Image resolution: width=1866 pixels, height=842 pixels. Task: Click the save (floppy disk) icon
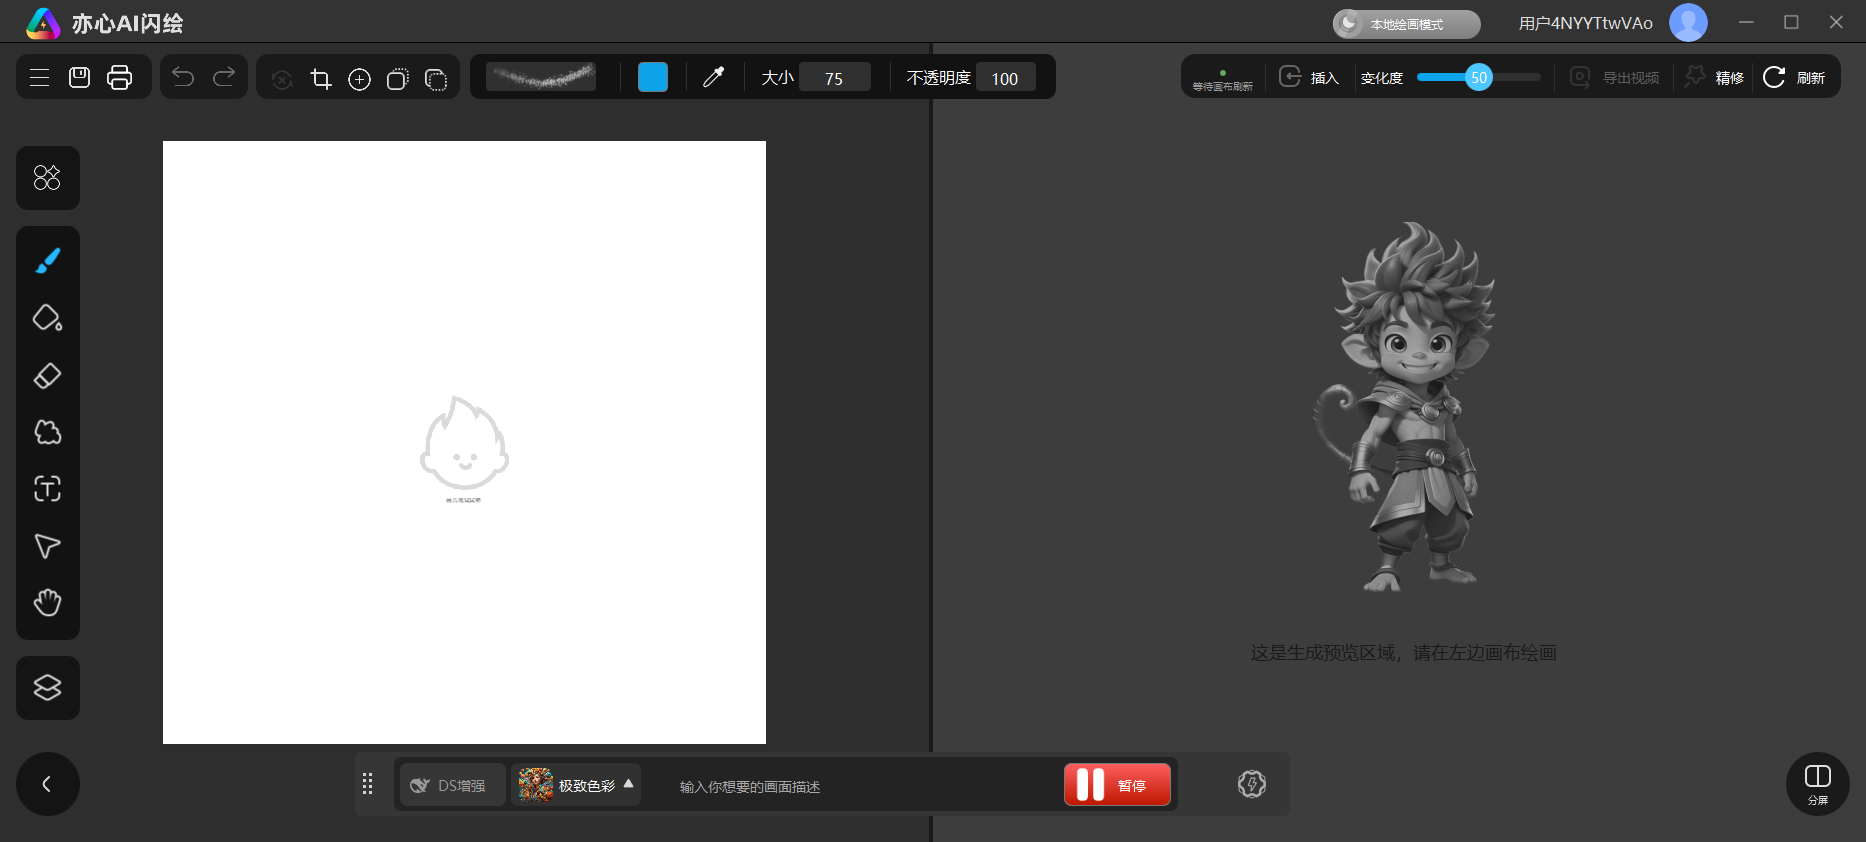coord(79,78)
